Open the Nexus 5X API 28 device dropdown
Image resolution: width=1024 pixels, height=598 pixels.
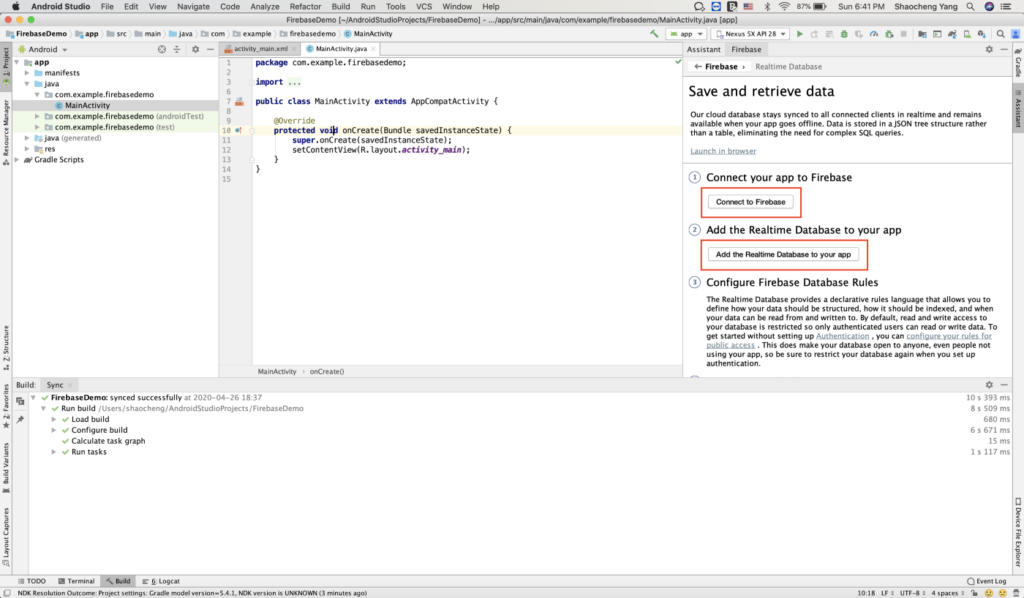752,34
